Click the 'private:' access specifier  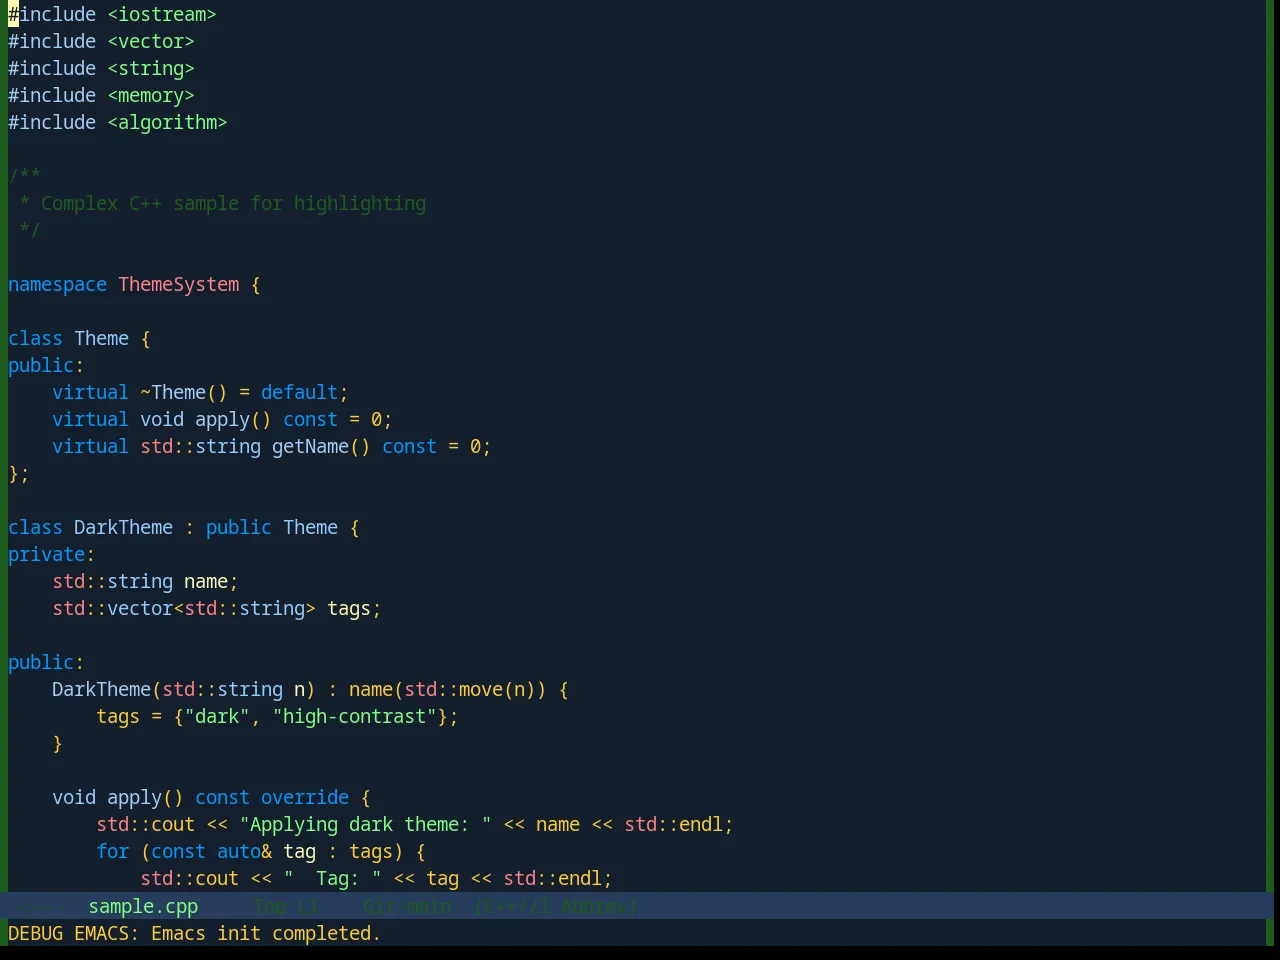tap(52, 554)
